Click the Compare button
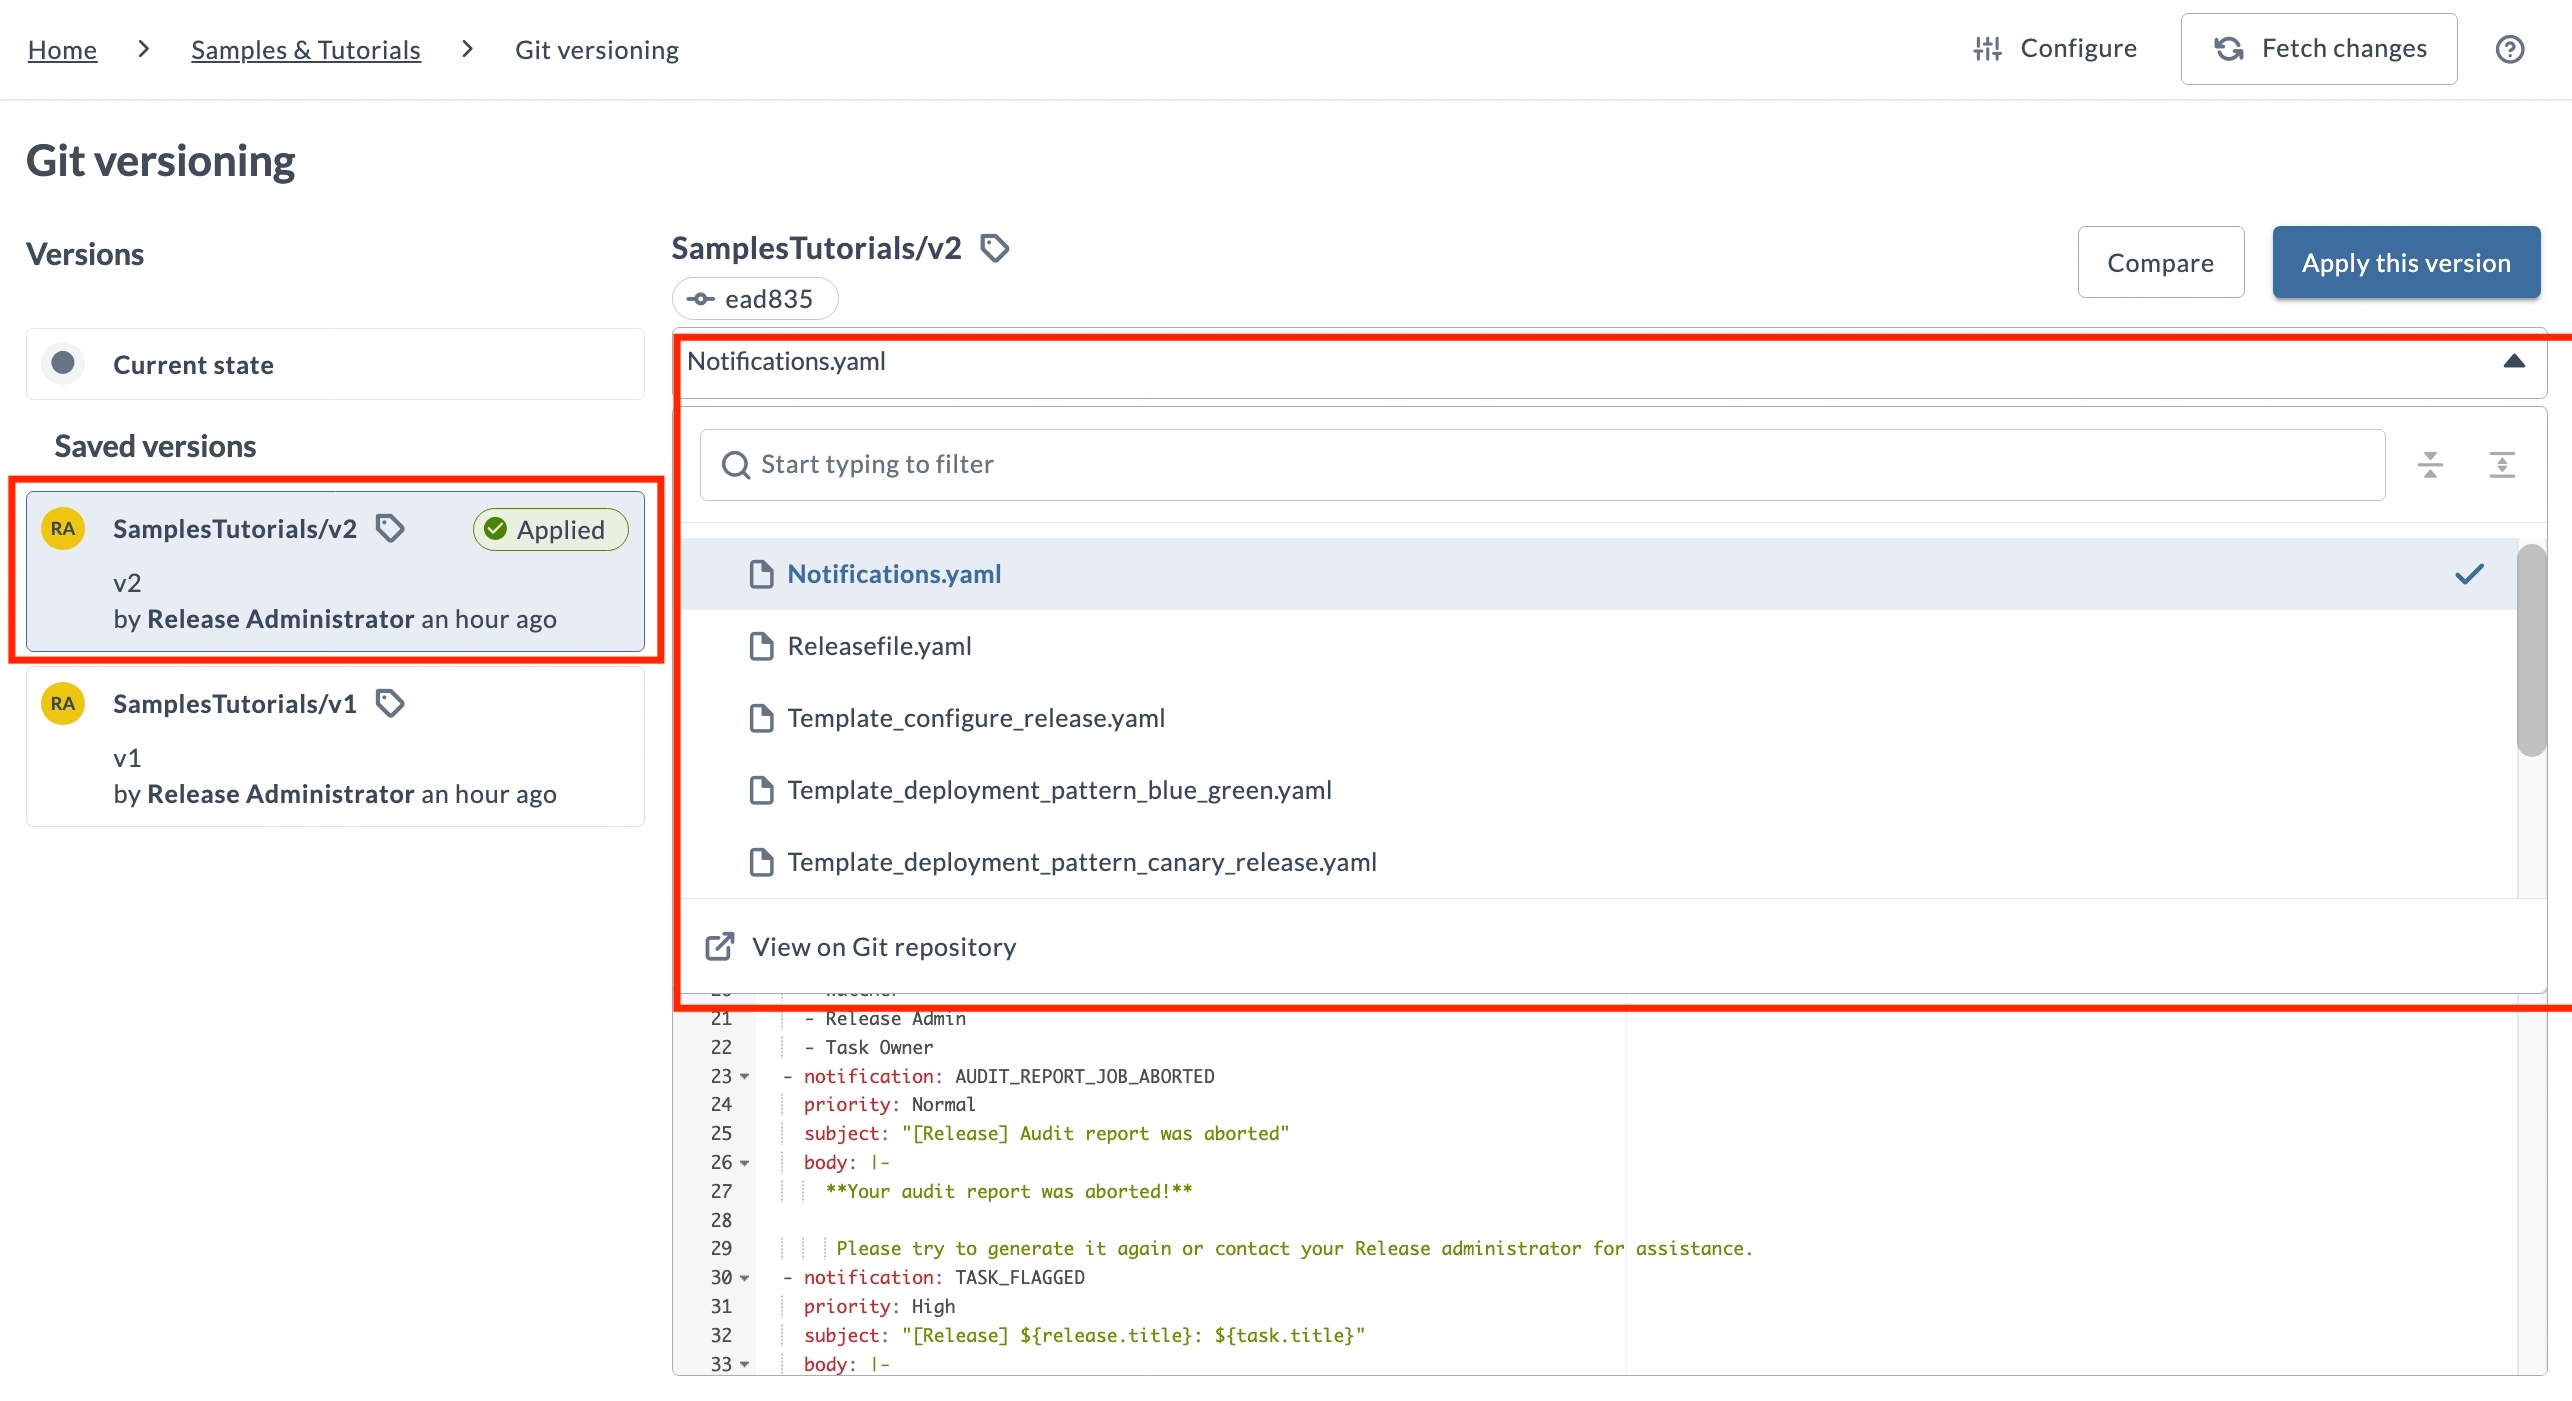Screen dimensions: 2572x1401 (2160, 263)
